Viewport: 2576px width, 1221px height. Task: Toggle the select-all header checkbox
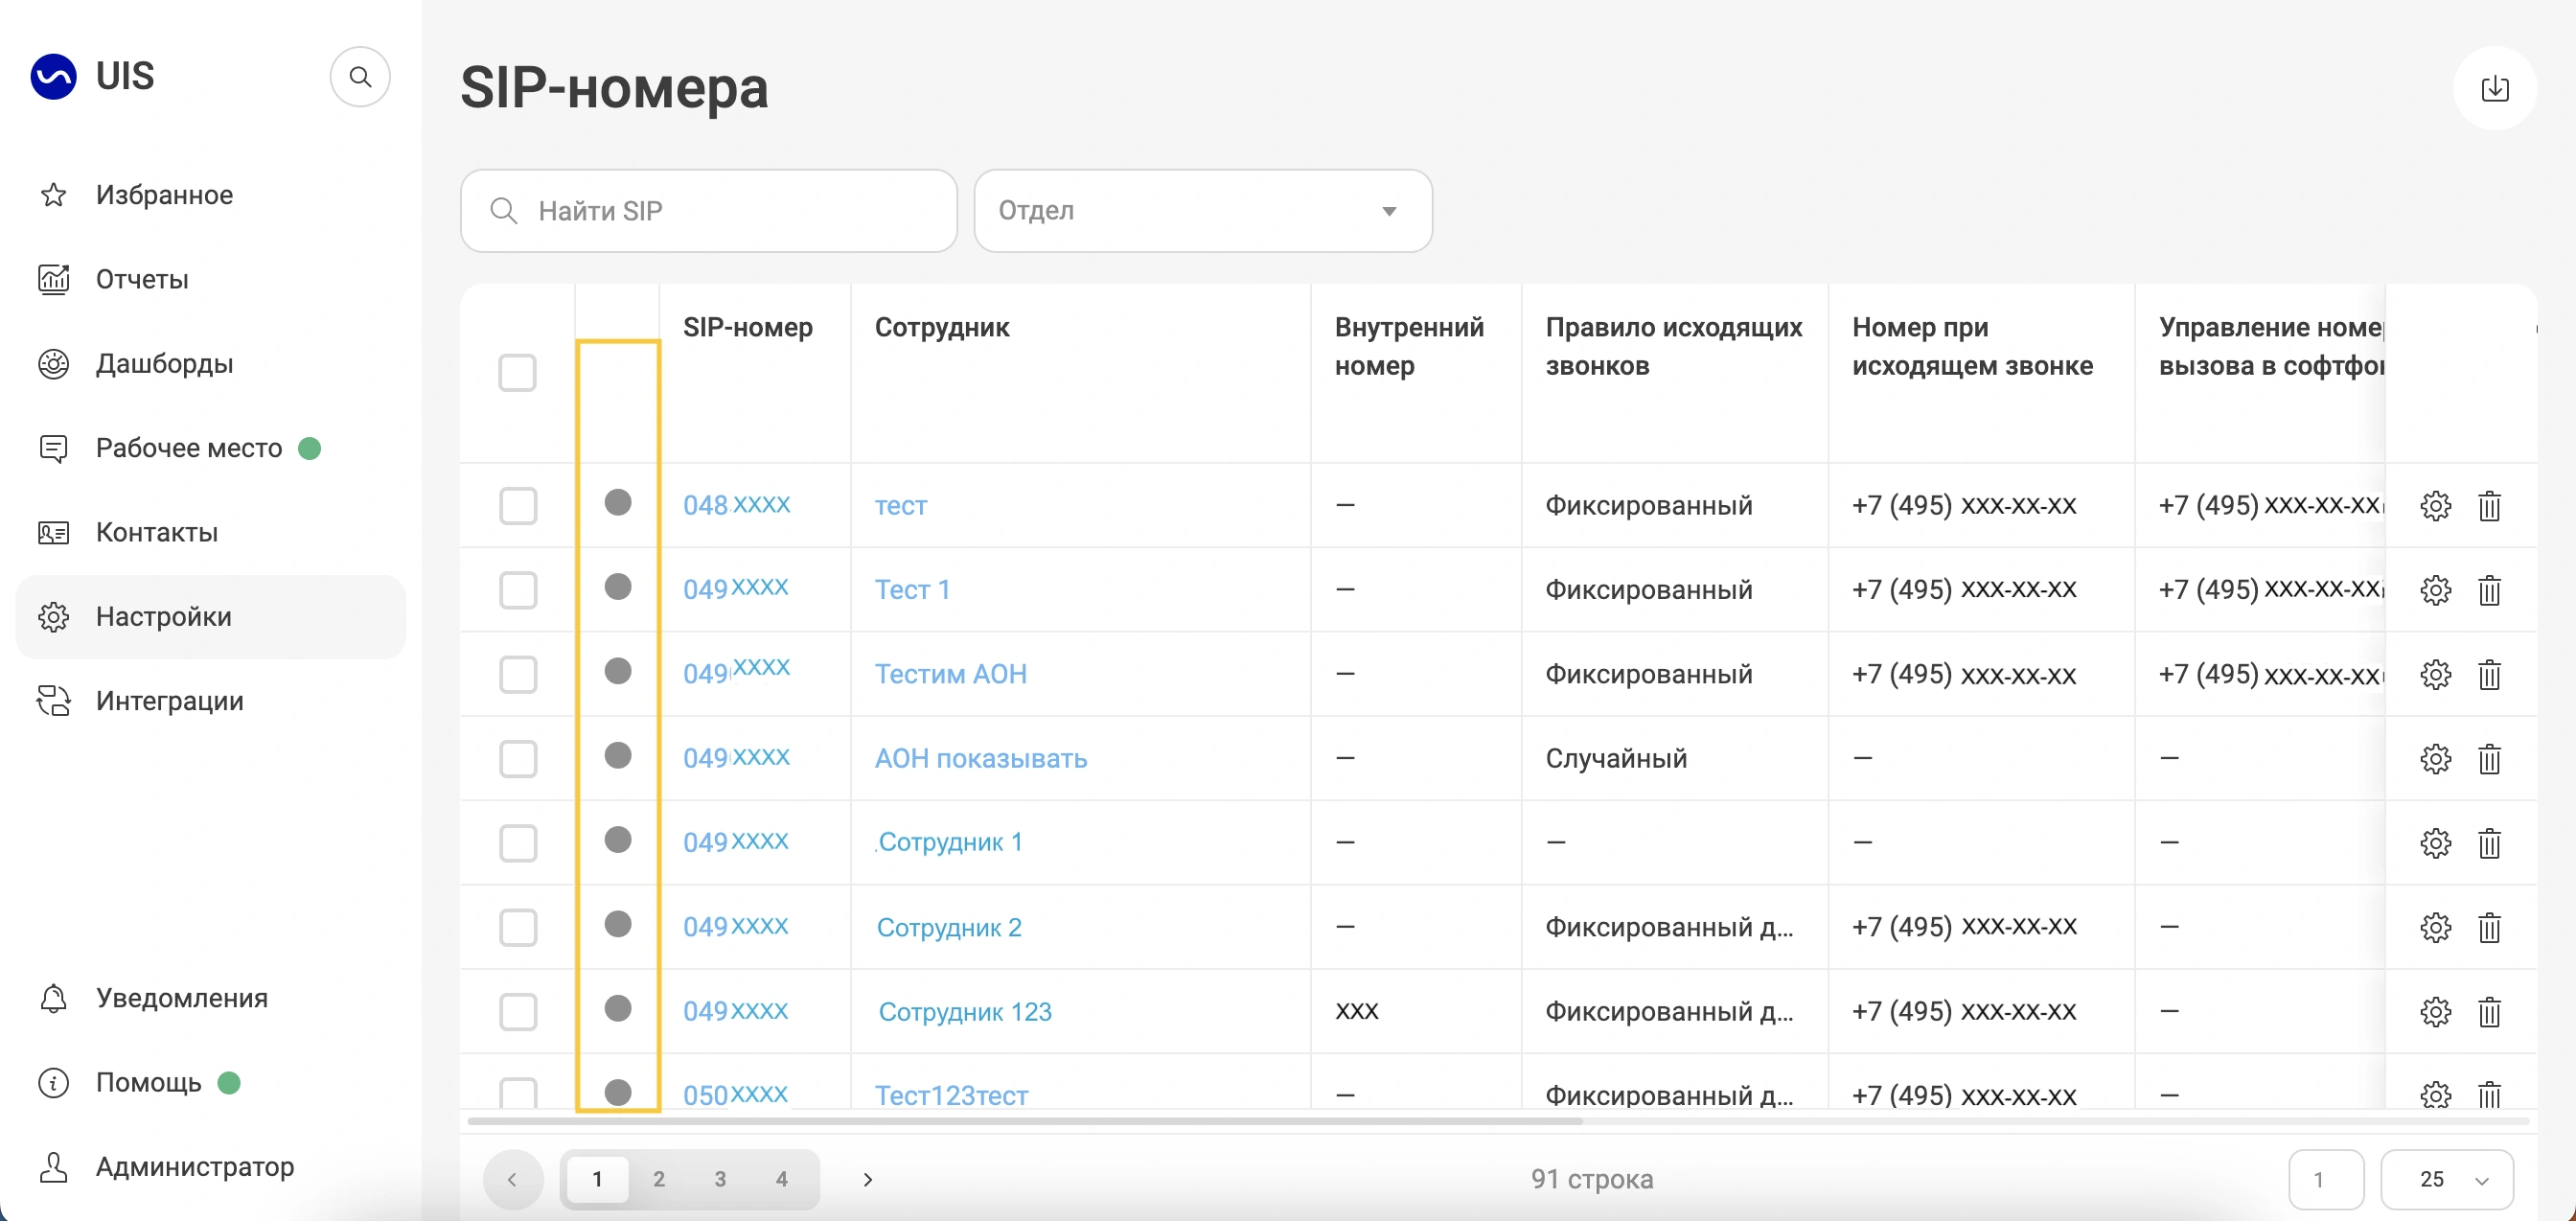click(517, 373)
